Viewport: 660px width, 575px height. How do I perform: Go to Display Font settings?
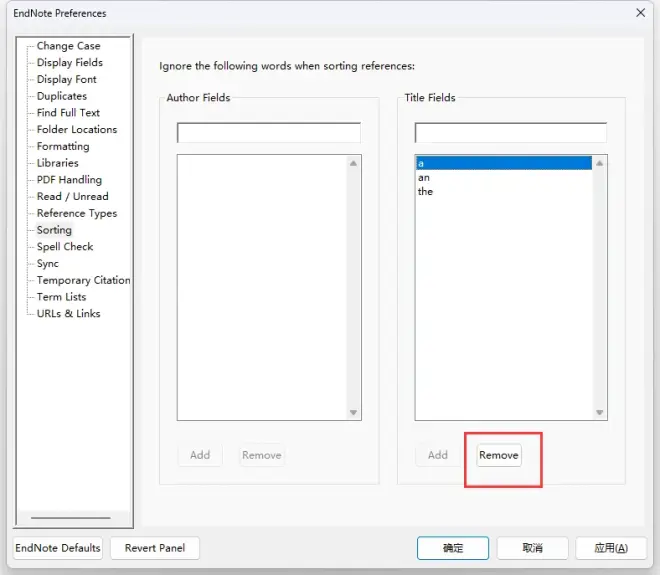point(67,79)
